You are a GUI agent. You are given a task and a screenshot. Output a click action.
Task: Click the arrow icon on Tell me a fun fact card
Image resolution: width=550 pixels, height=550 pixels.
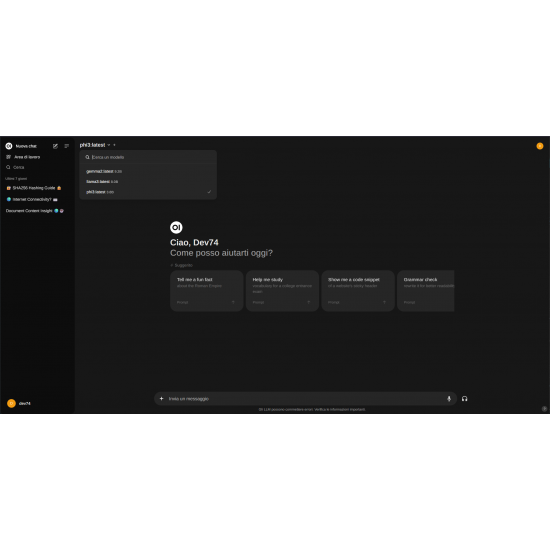click(x=233, y=302)
